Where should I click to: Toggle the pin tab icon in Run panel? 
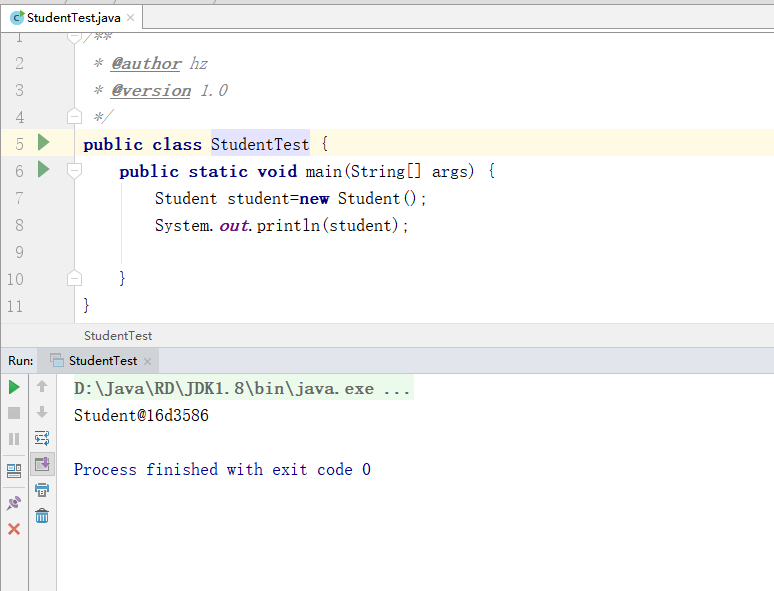14,503
